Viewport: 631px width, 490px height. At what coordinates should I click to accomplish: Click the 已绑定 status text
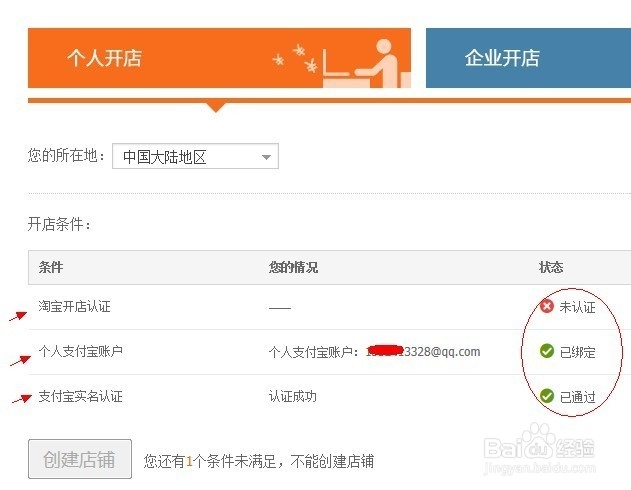click(x=577, y=352)
